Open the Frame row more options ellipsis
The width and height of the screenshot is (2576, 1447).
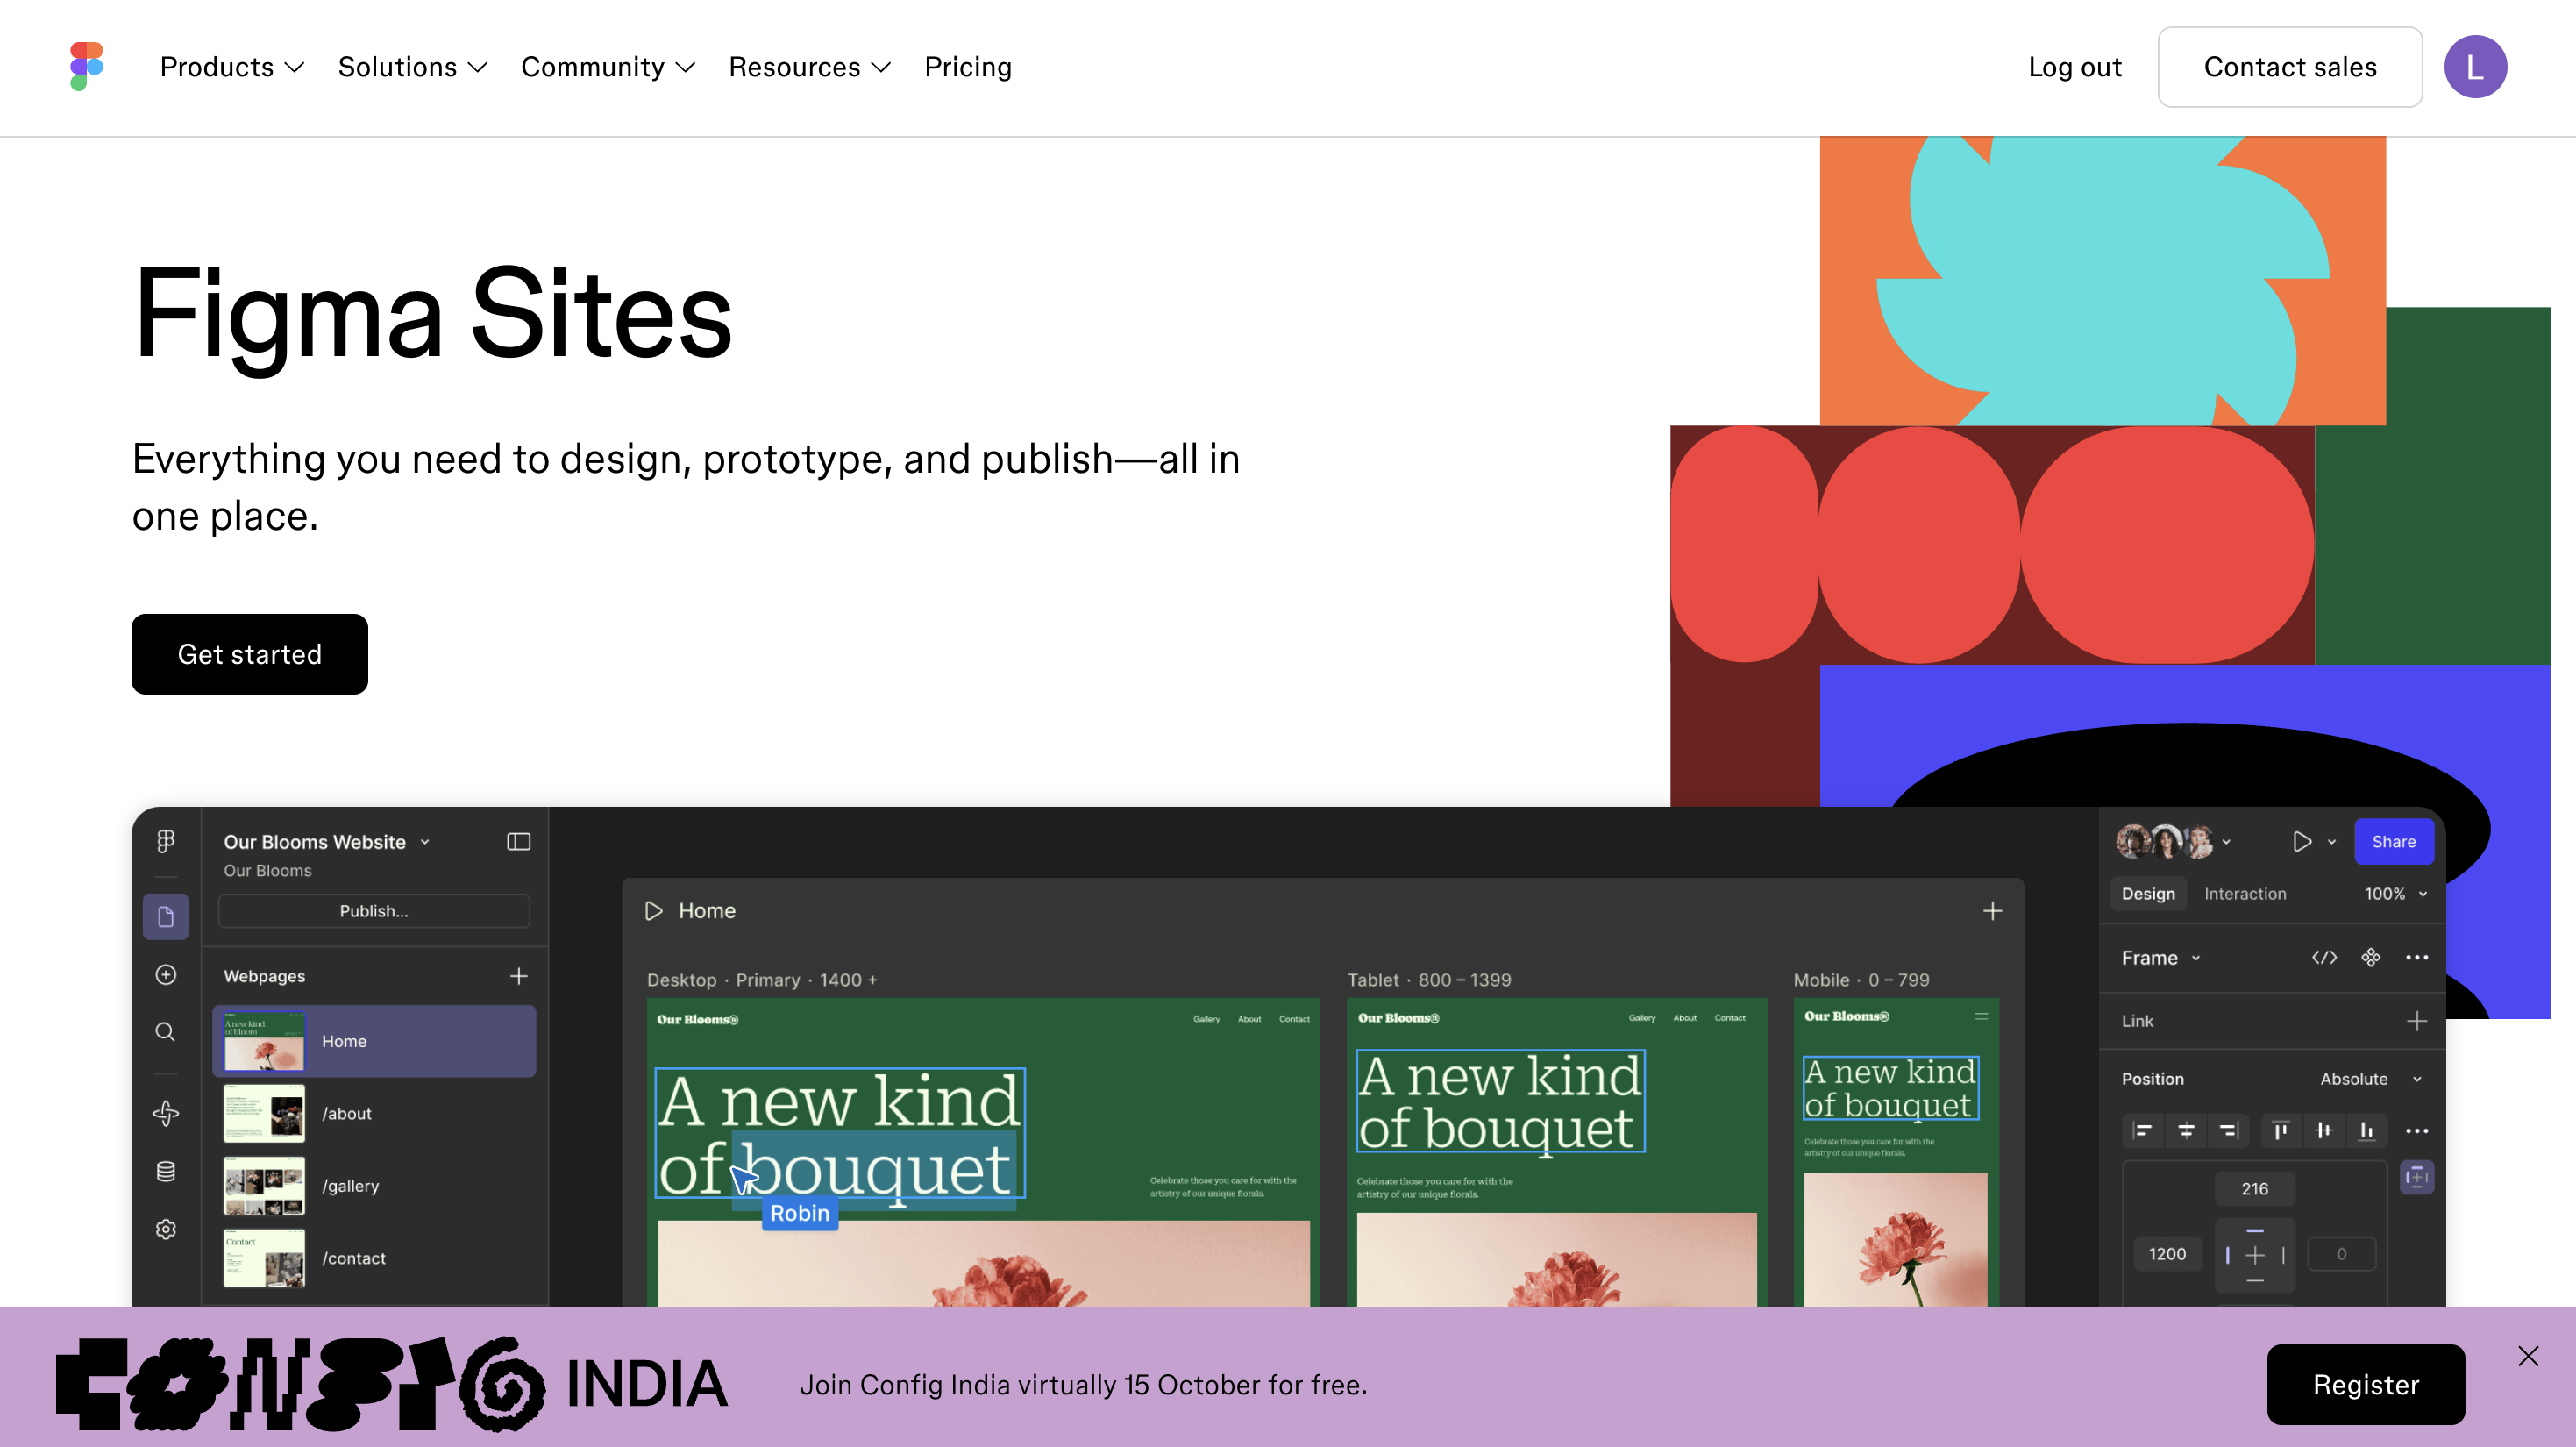pyautogui.click(x=2416, y=958)
